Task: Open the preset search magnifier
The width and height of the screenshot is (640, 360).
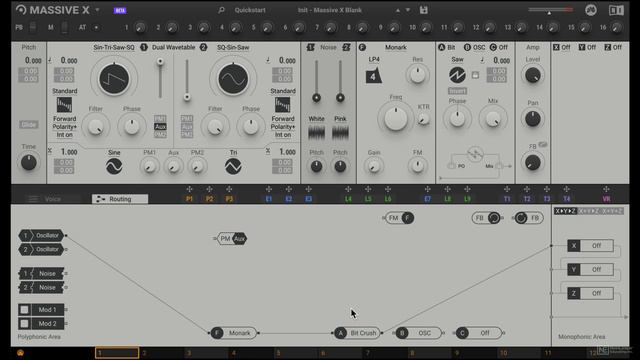Action: pyautogui.click(x=221, y=10)
